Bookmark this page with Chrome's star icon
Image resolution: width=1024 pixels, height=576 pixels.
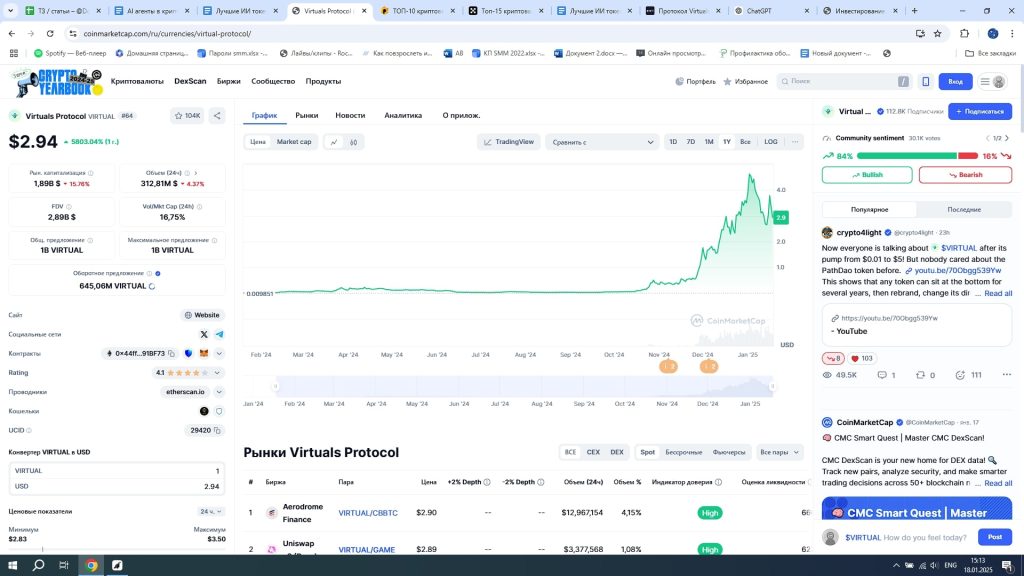[938, 33]
